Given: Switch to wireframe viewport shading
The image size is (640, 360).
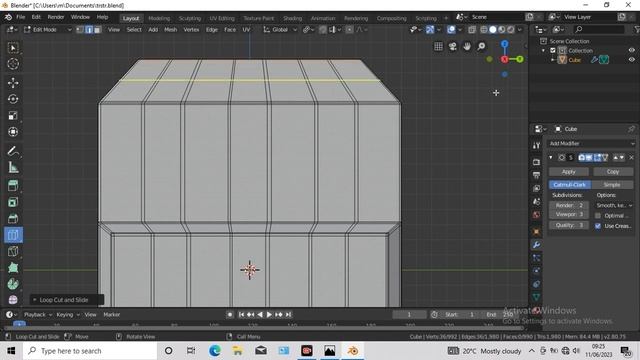Looking at the screenshot, I should pyautogui.click(x=484, y=29).
